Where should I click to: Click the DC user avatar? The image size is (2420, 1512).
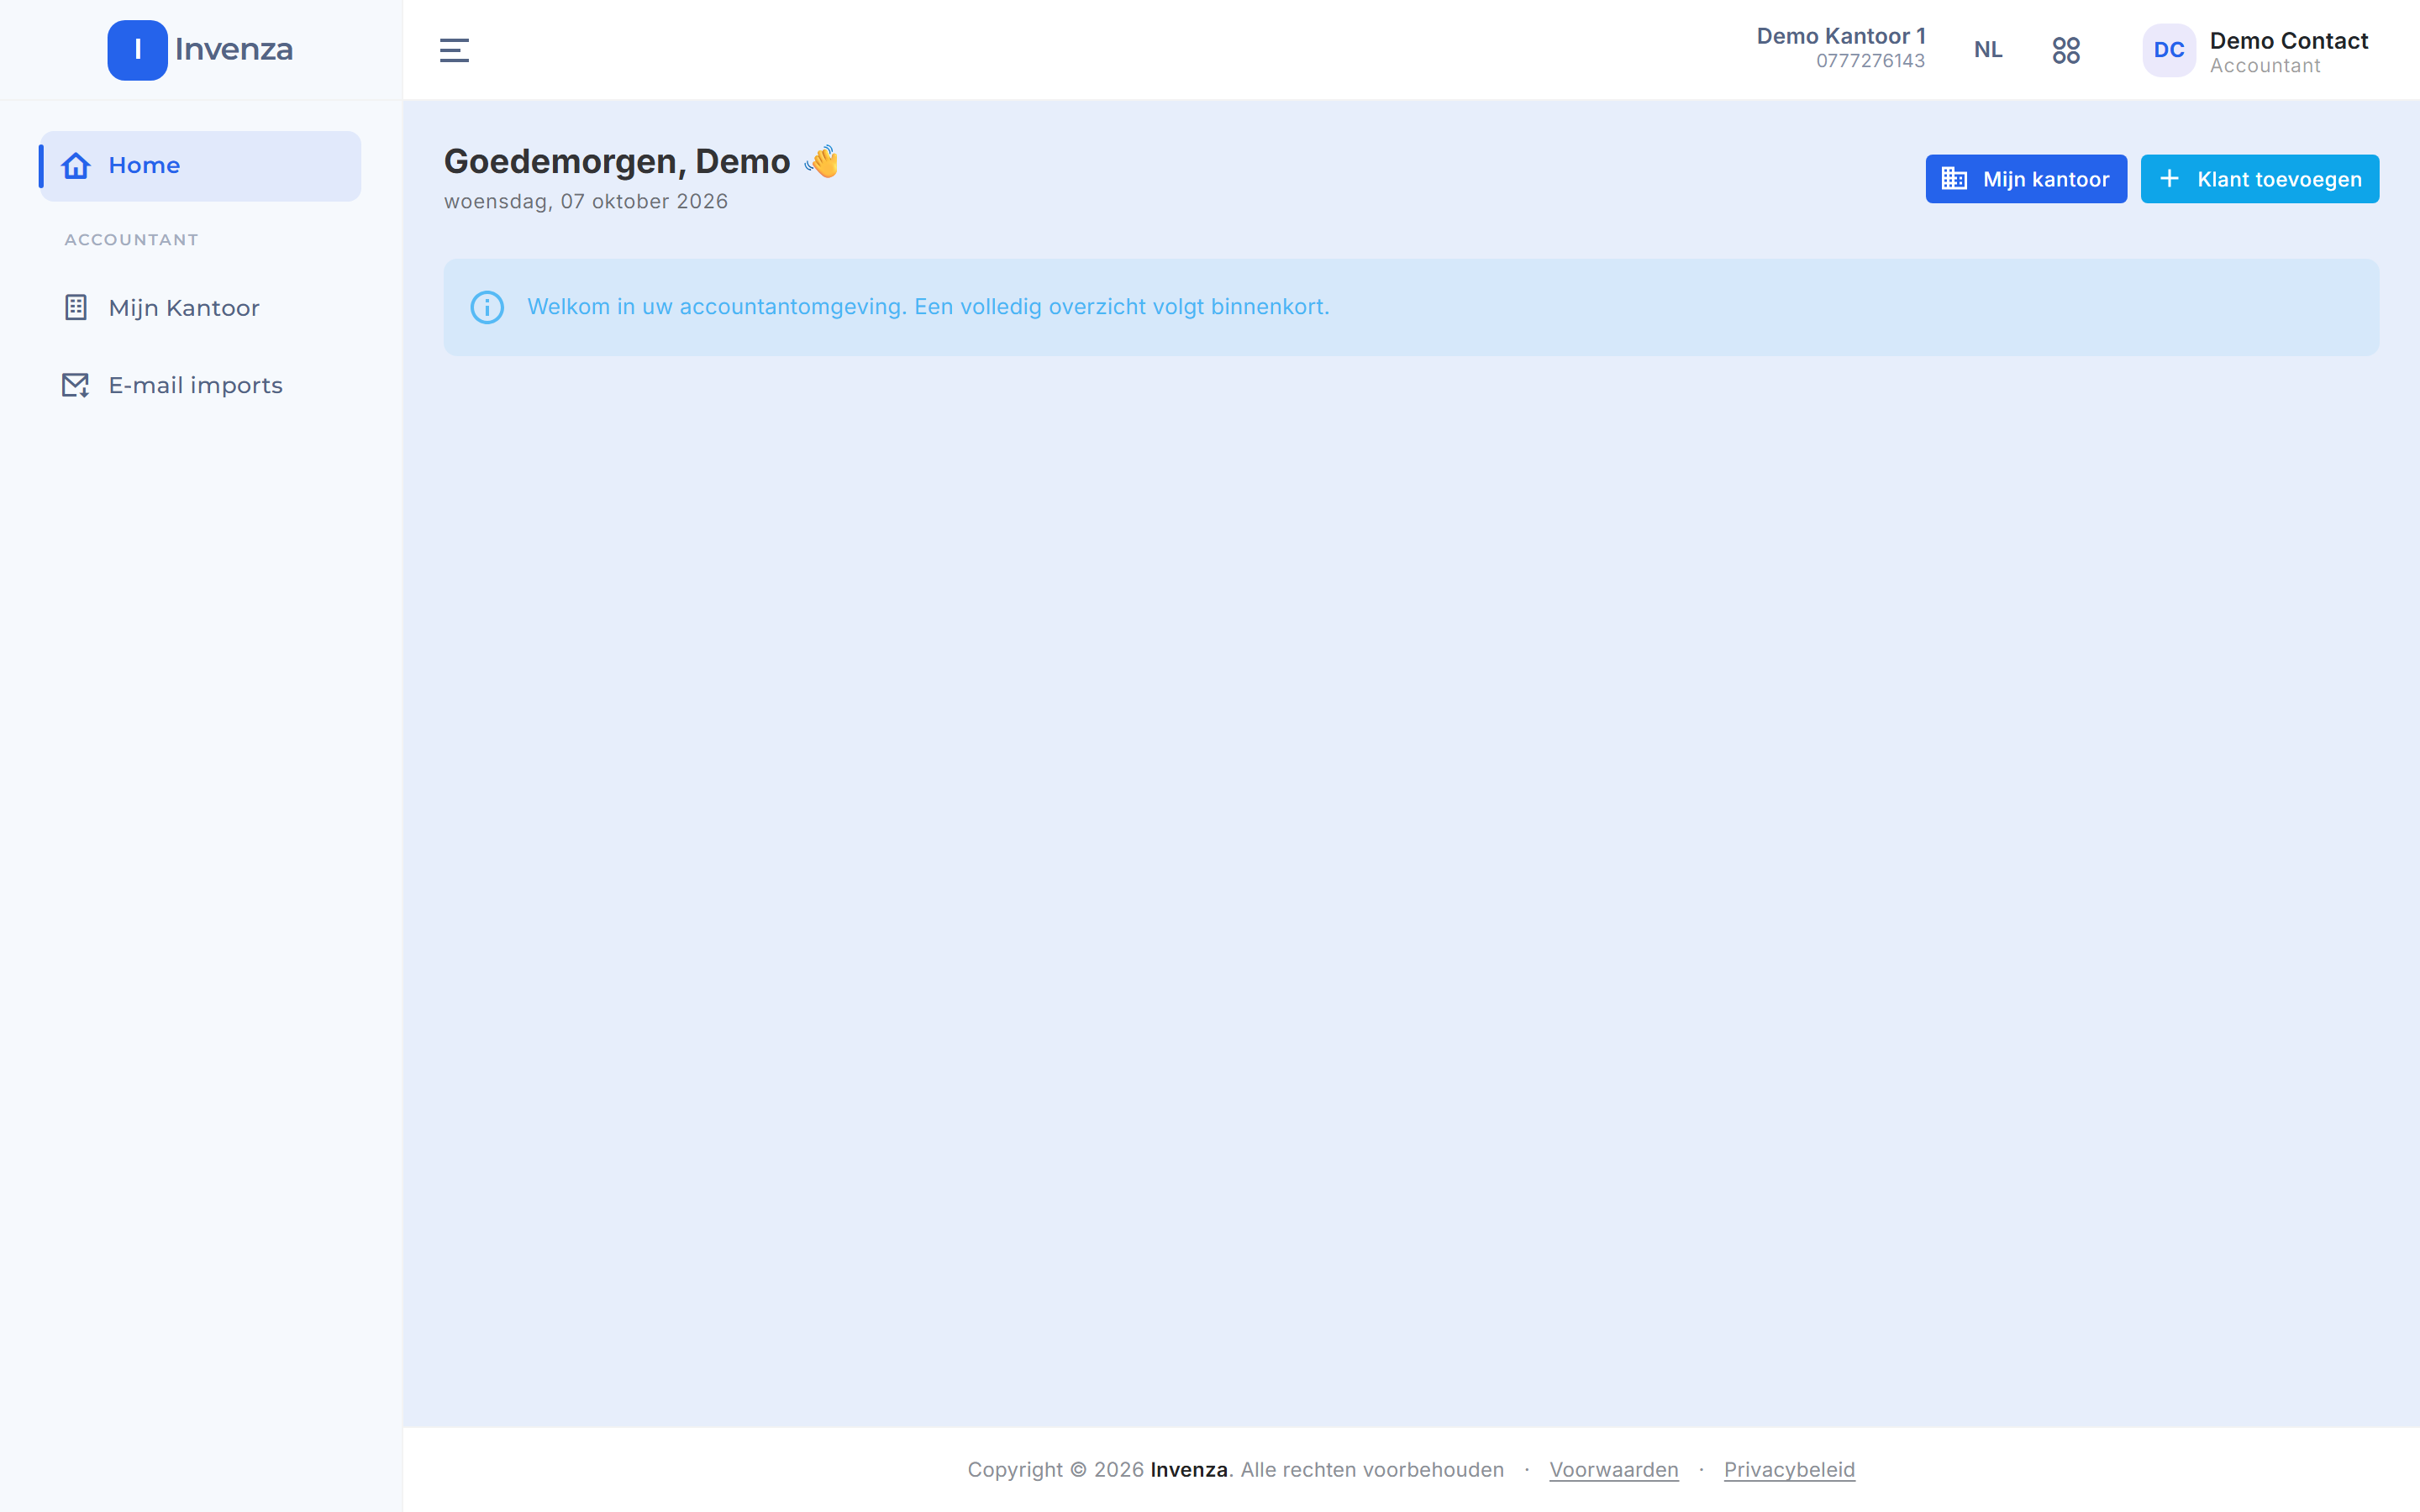tap(2168, 50)
